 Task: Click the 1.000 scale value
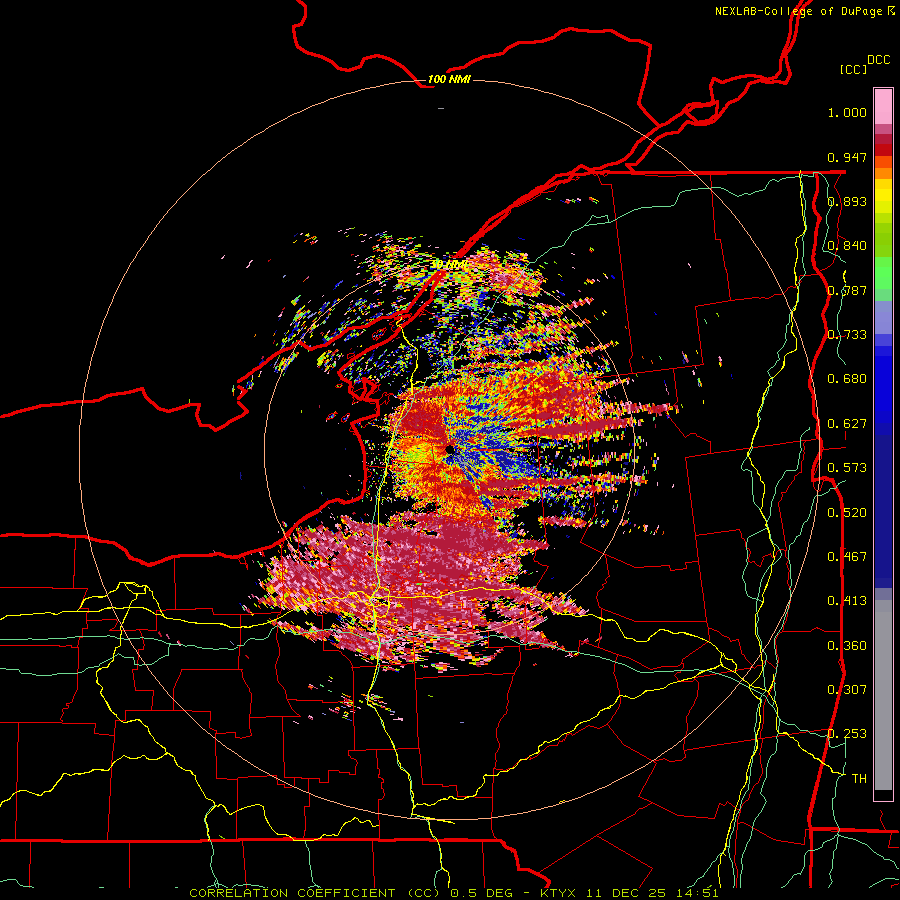847,112
